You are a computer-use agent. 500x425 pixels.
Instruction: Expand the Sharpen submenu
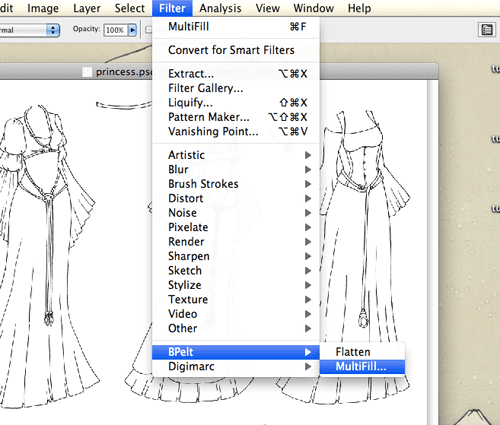click(x=236, y=256)
